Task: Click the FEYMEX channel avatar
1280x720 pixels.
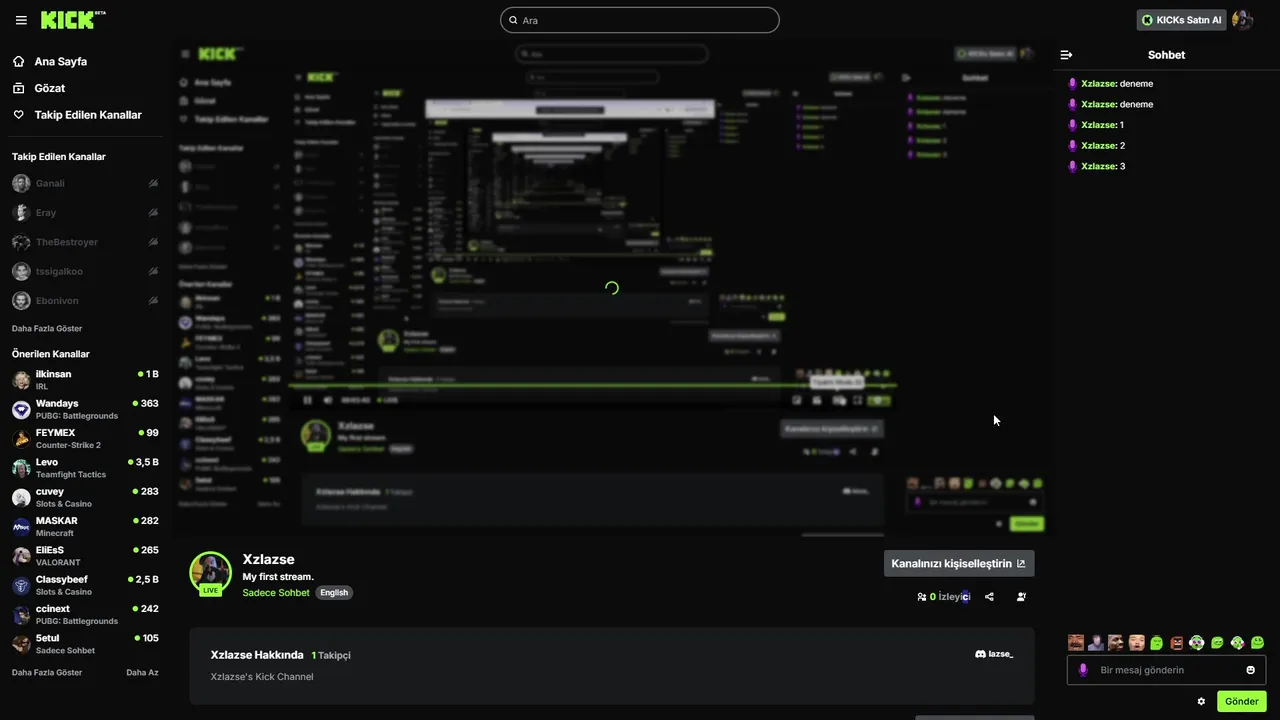Action: (21, 439)
